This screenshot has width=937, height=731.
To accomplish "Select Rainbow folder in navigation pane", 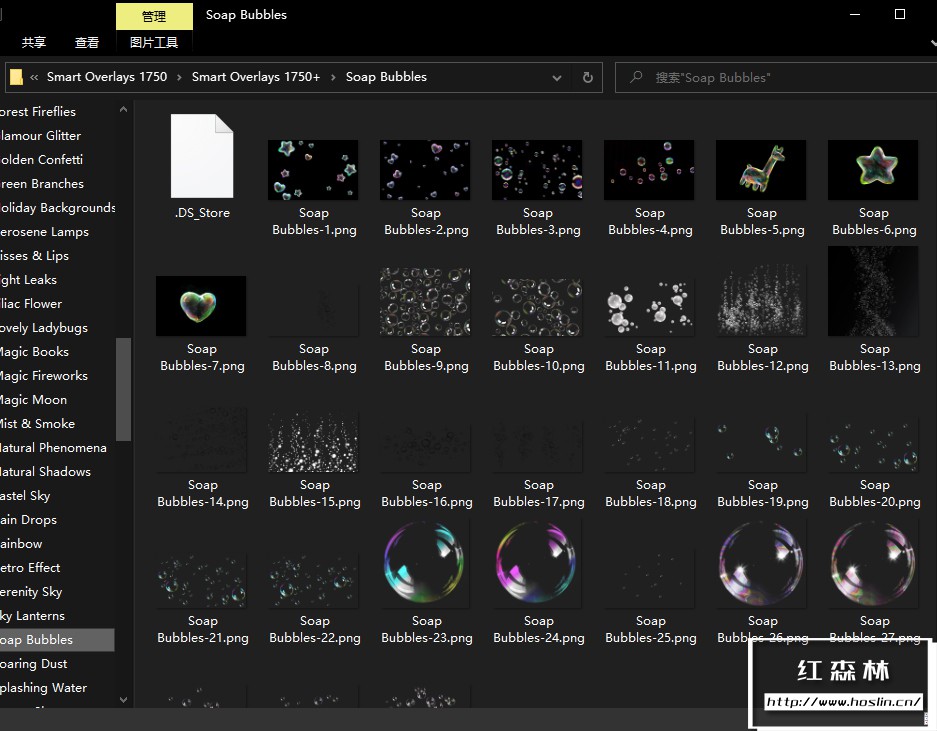I will [x=22, y=544].
